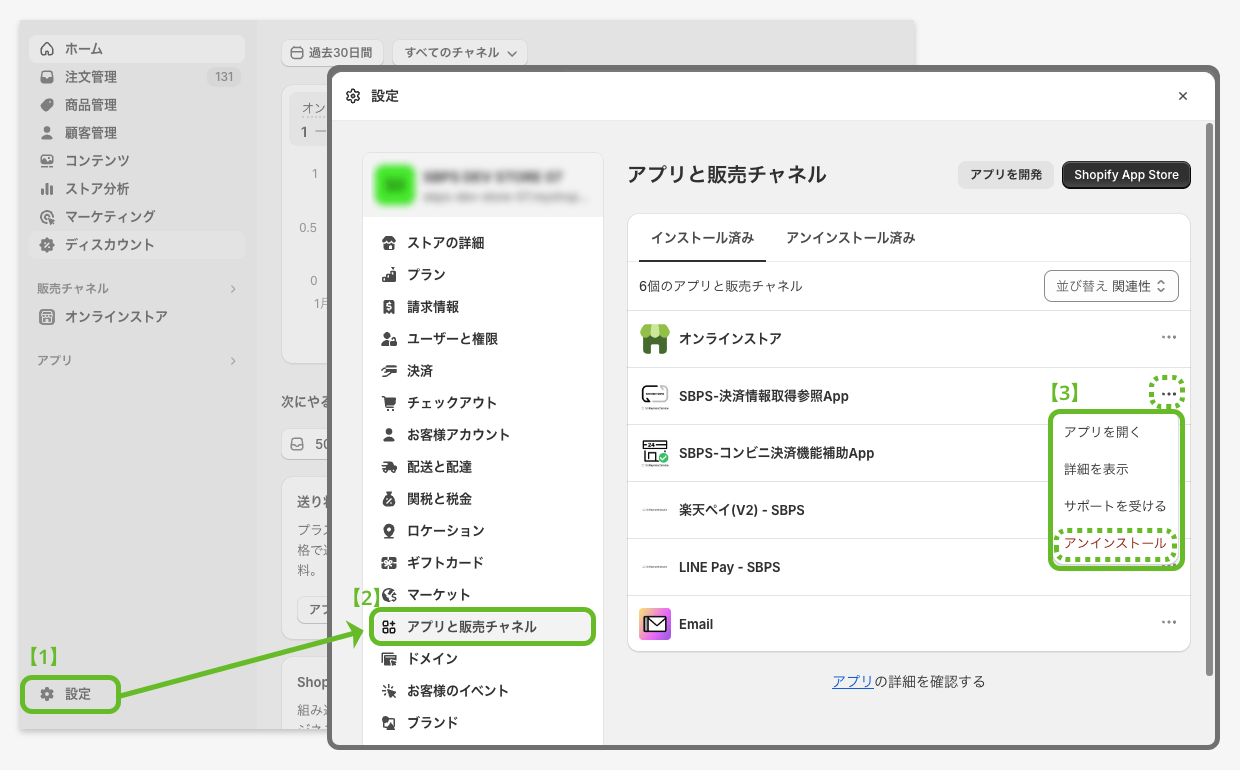Switch to アンインストール済み tab
The width and height of the screenshot is (1240, 771).
click(x=851, y=238)
